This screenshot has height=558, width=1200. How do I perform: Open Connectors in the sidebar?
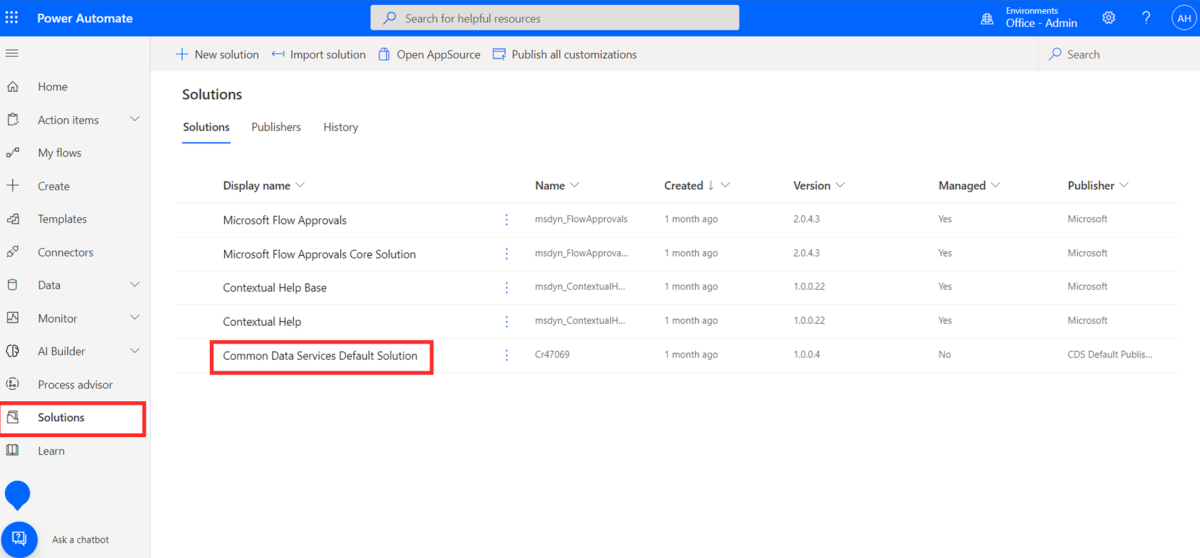(66, 252)
